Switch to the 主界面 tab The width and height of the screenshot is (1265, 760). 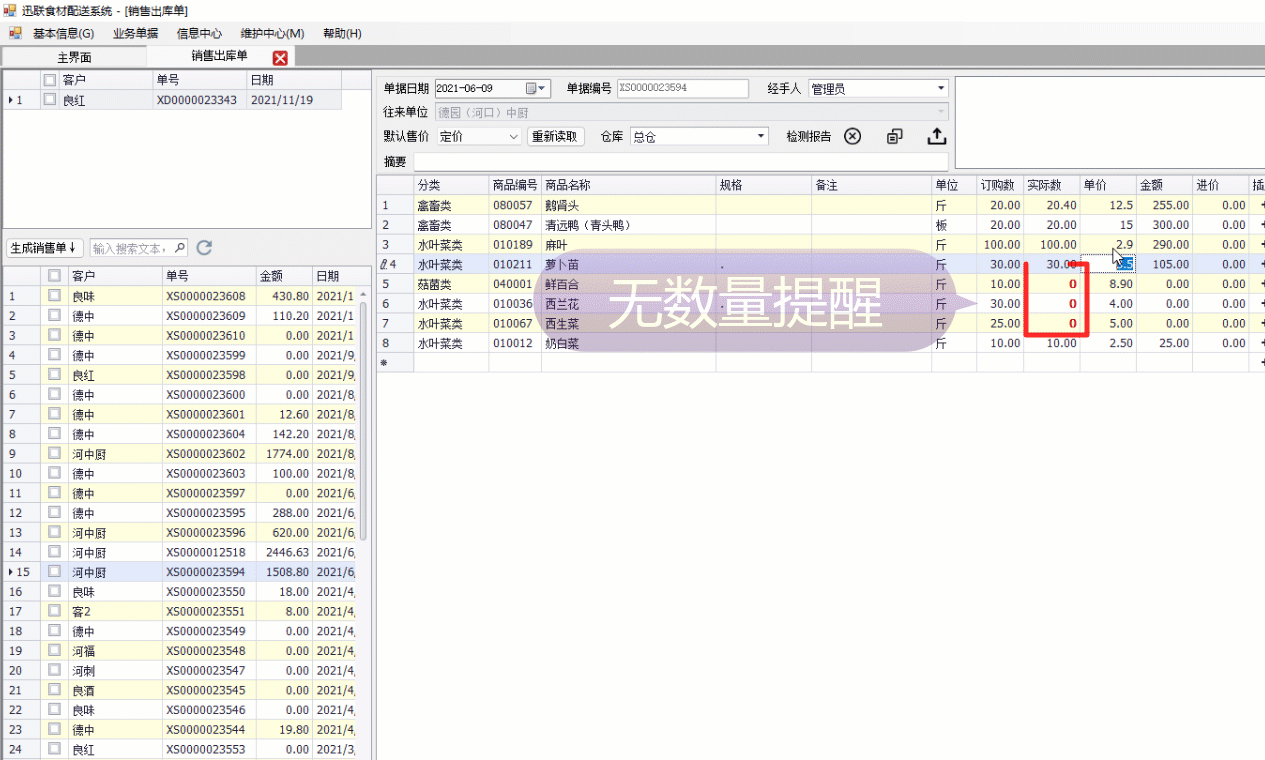pos(74,57)
